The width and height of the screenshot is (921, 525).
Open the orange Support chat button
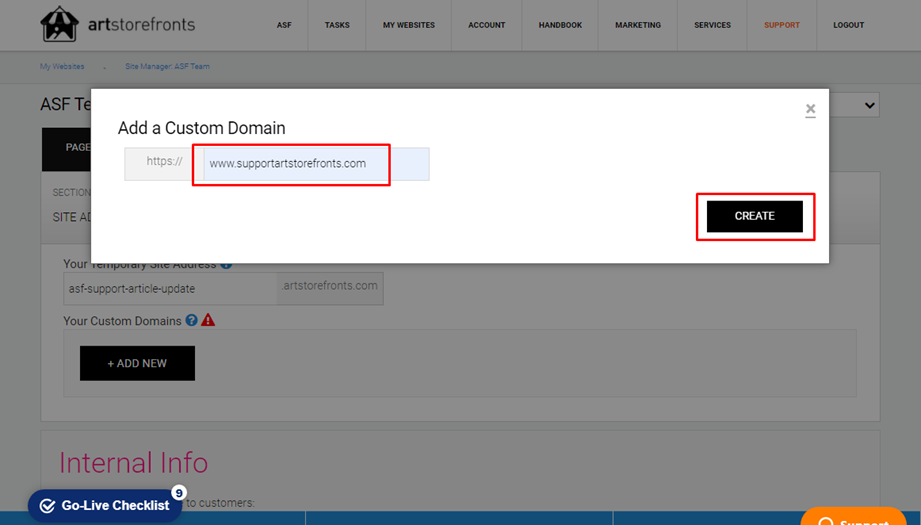[853, 516]
